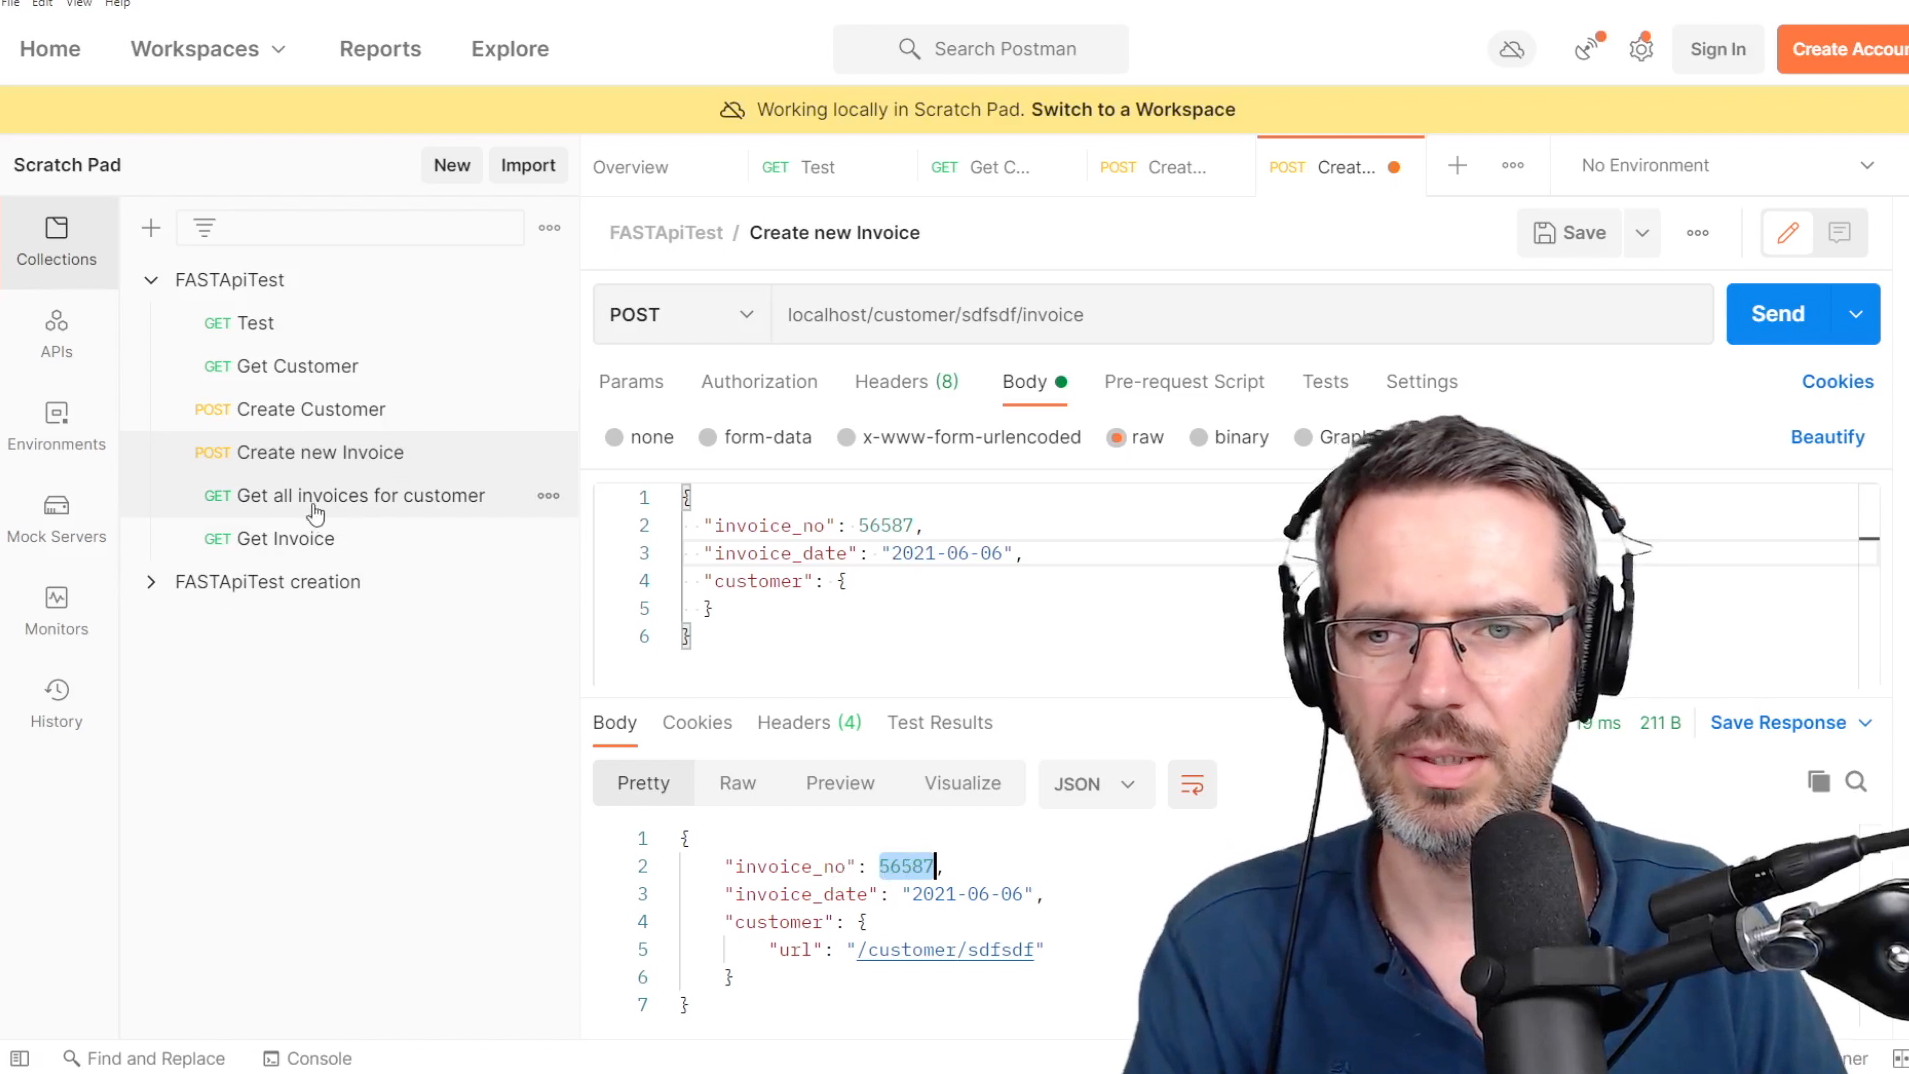Click the cloud sync offline icon
The width and height of the screenshot is (1909, 1074).
pos(1512,49)
